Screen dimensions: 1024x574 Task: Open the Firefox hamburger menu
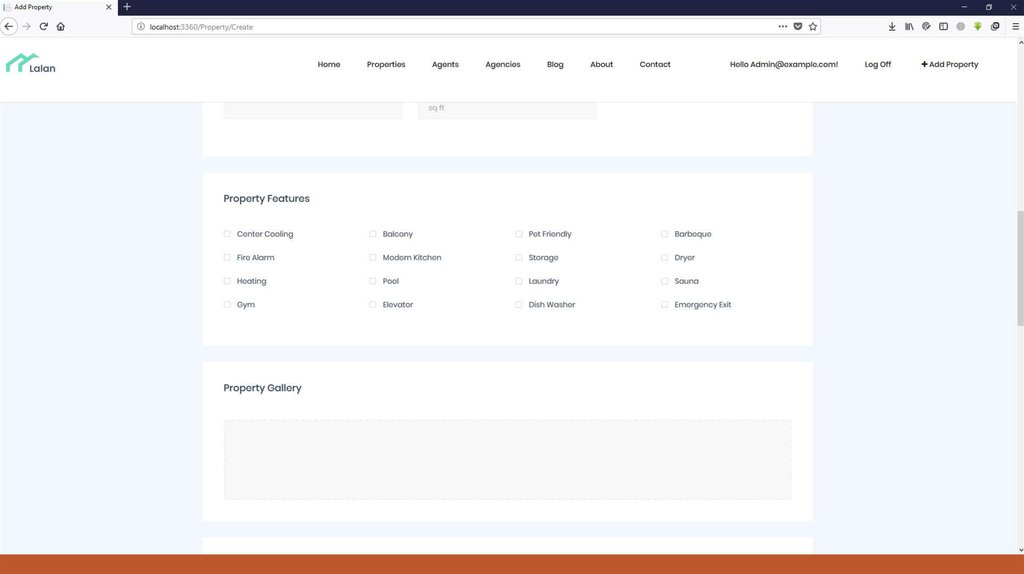(x=1015, y=26)
